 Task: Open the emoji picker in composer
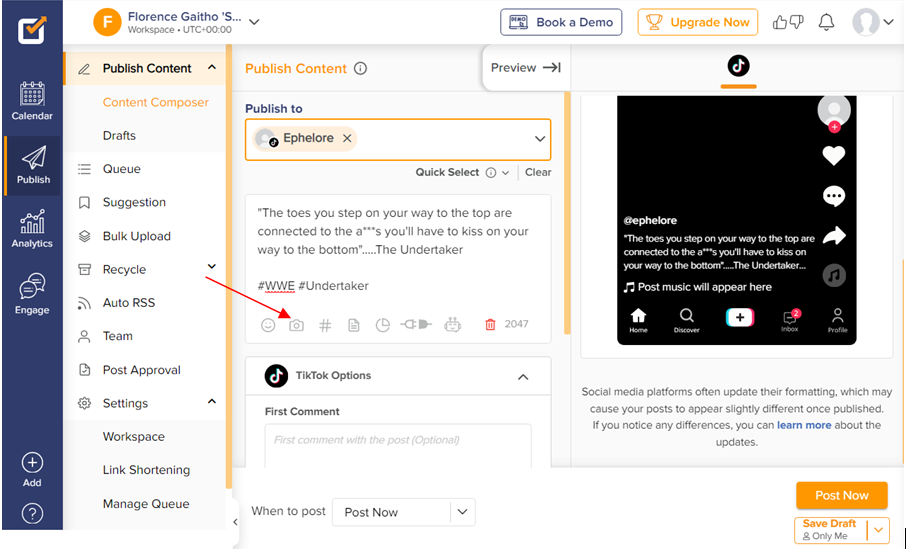tap(268, 325)
